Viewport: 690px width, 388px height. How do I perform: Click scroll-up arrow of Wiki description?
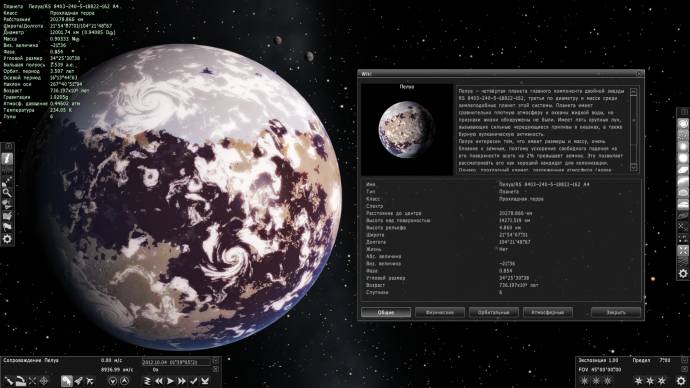click(634, 92)
